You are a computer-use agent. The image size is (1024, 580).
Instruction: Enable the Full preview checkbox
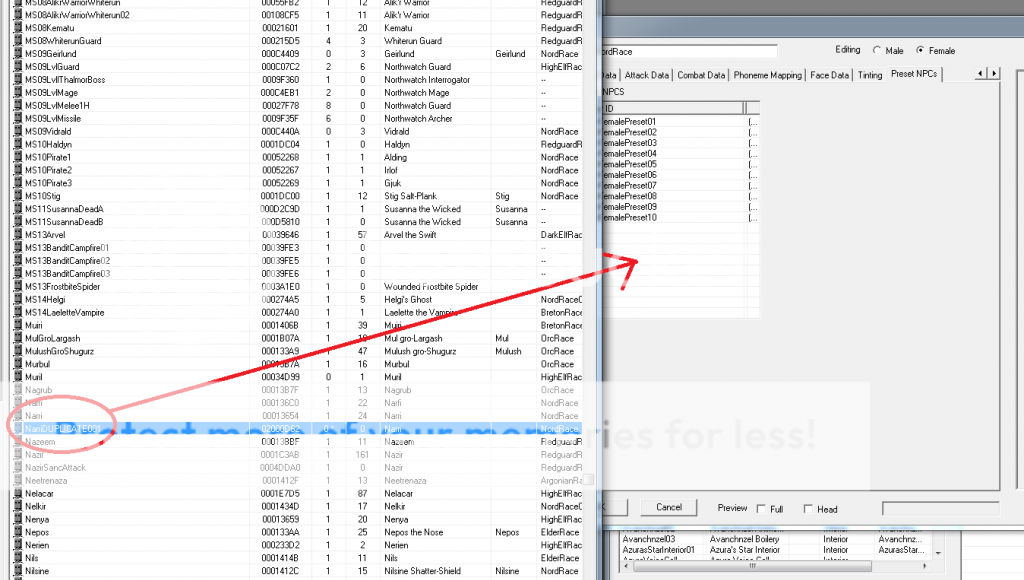pos(762,508)
